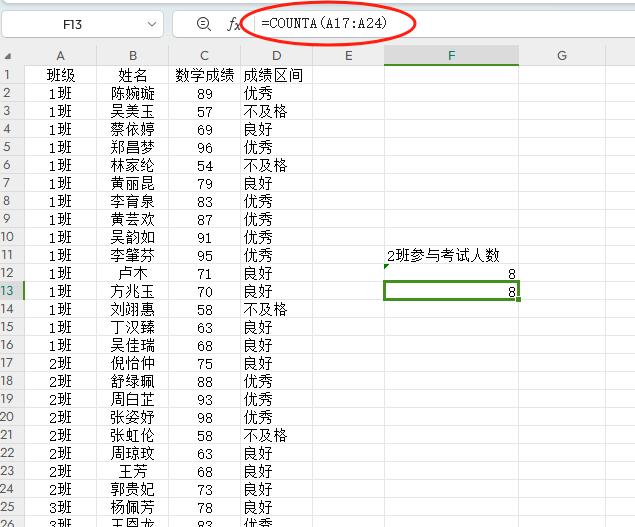Click the fx insert function icon
This screenshot has width=635, height=527.
[x=234, y=24]
